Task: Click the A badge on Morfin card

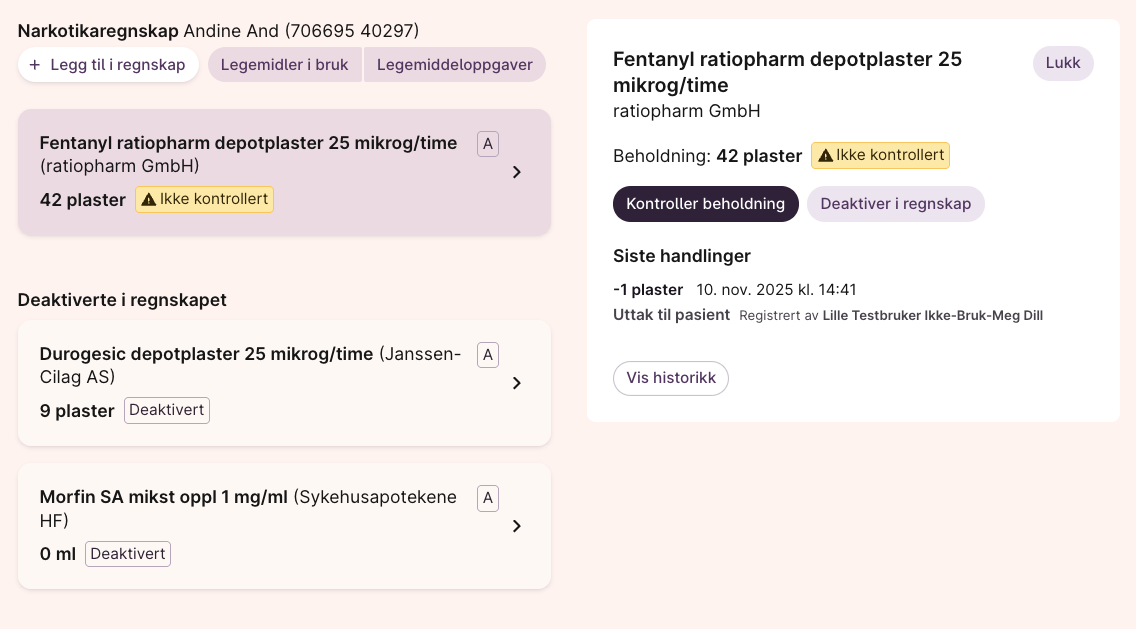Action: [488, 498]
